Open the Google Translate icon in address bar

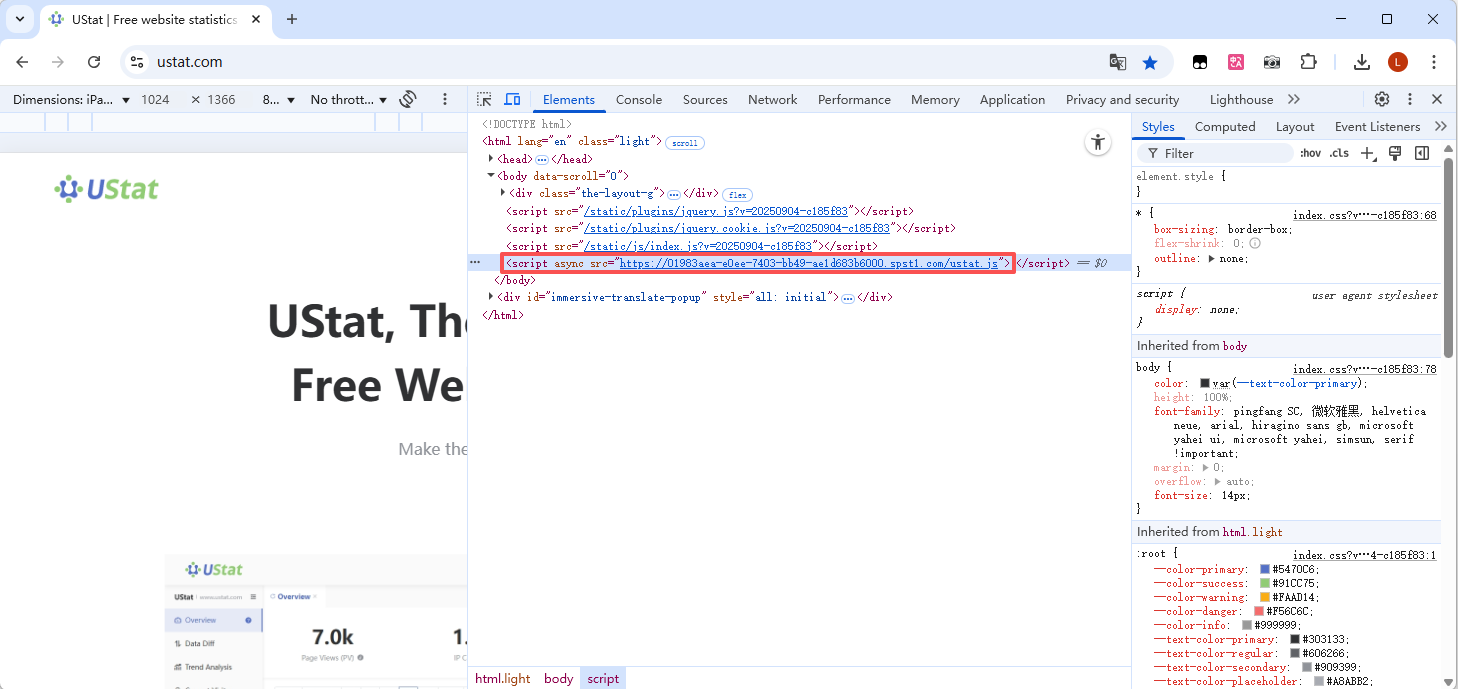1118,62
